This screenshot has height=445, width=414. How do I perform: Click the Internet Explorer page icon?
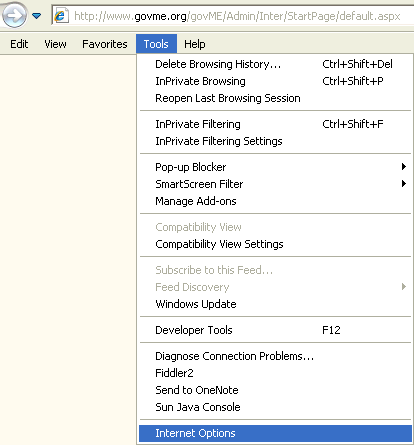[x=61, y=16]
